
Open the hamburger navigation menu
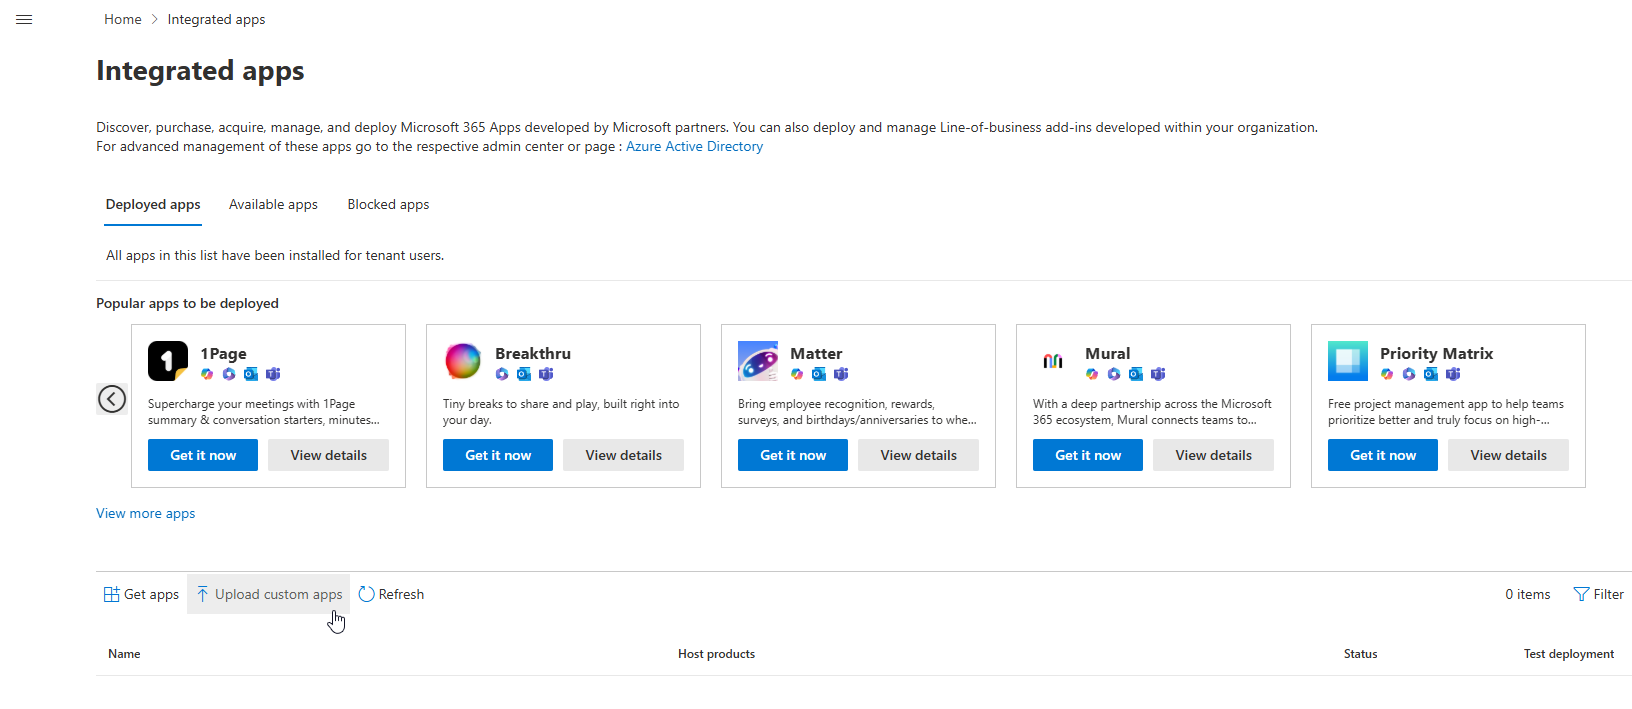pos(24,19)
